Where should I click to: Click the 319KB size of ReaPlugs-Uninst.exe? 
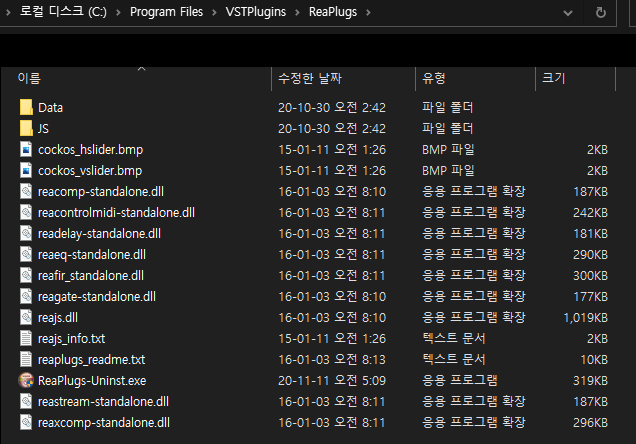tap(591, 381)
